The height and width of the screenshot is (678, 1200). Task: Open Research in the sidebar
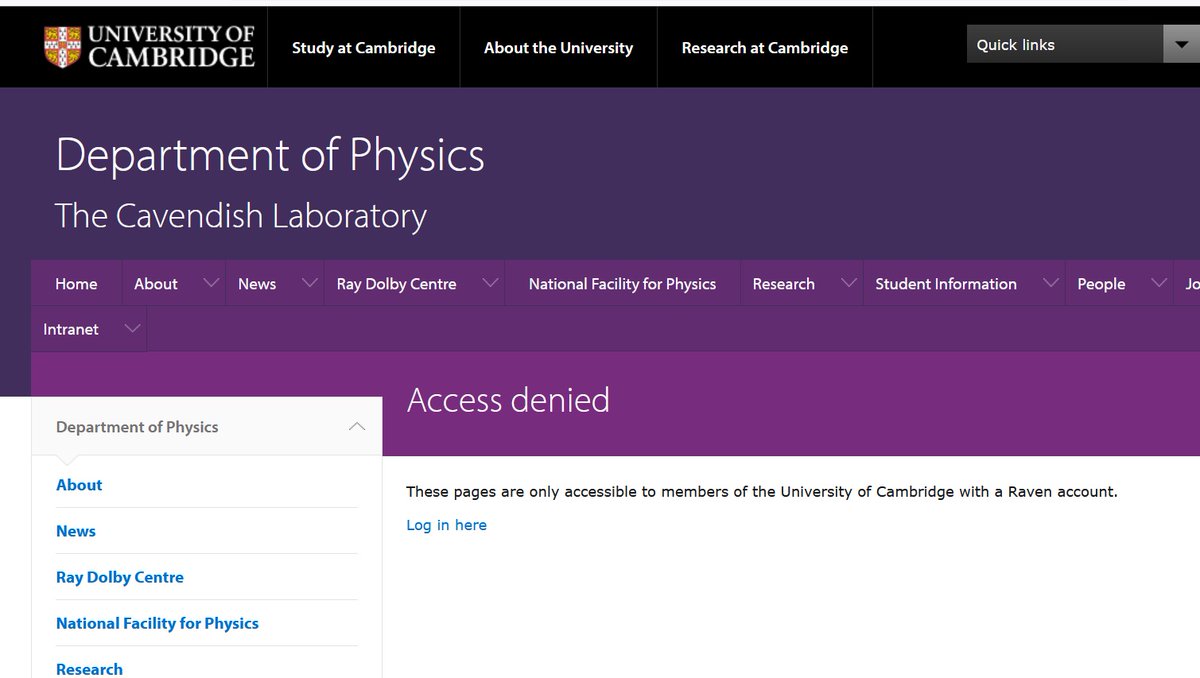[x=89, y=669]
